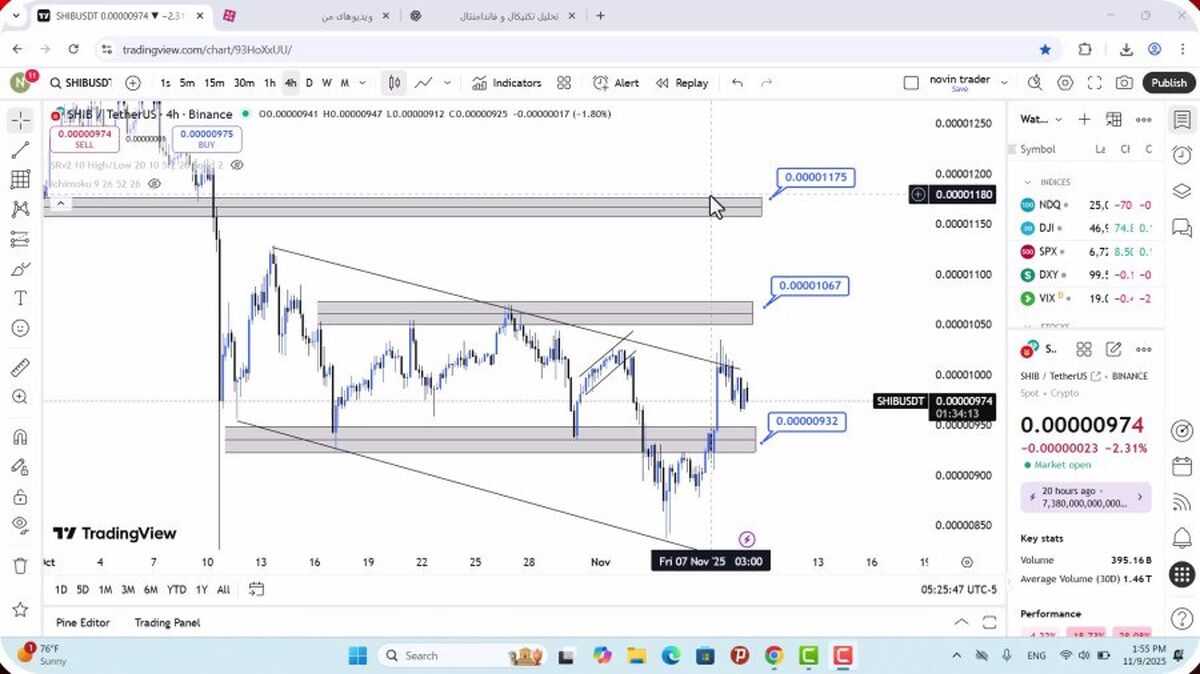Show hidden system tray icons
This screenshot has width=1200, height=674.
(956, 656)
